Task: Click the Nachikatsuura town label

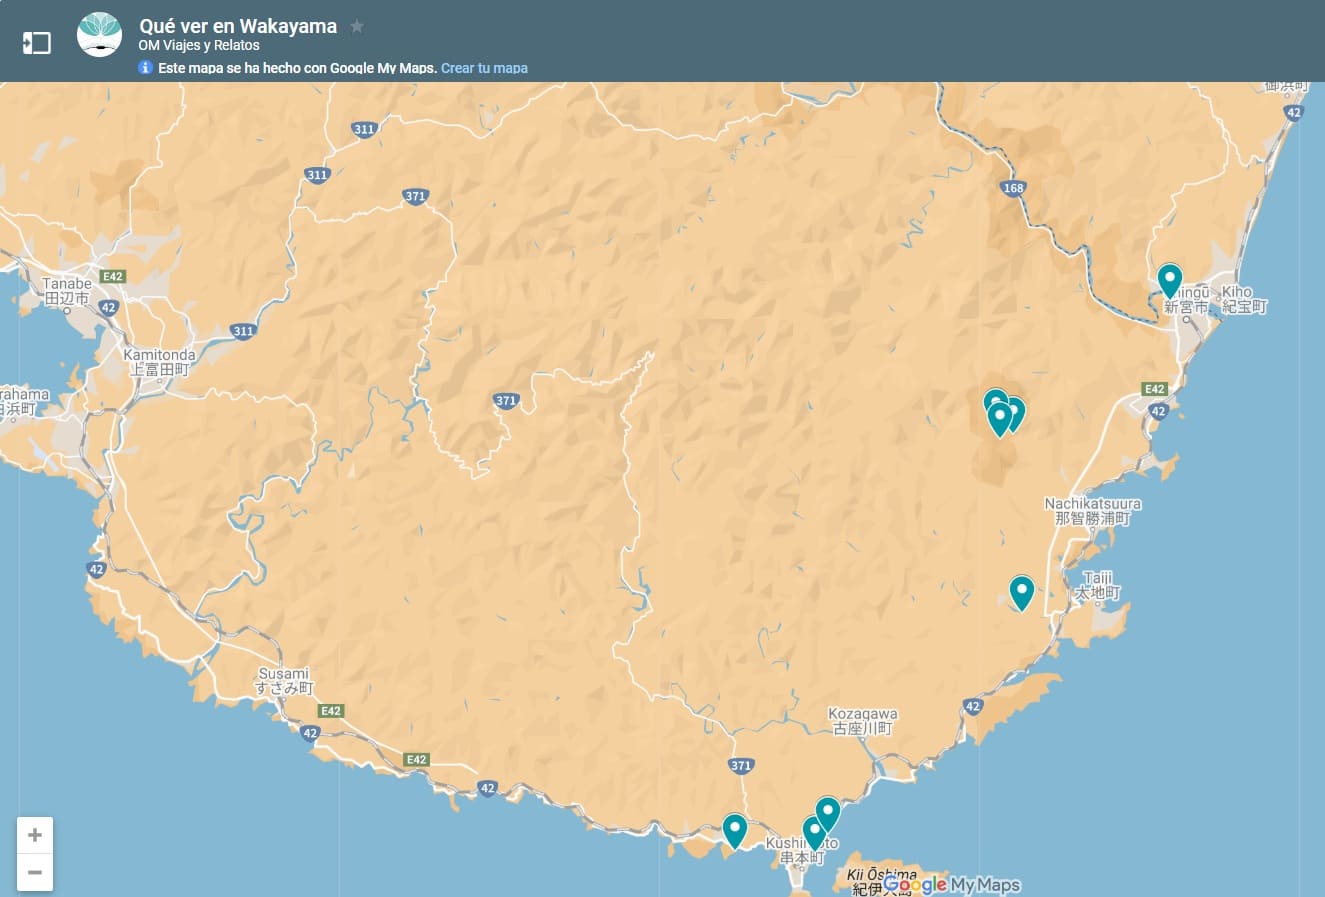Action: (1093, 511)
